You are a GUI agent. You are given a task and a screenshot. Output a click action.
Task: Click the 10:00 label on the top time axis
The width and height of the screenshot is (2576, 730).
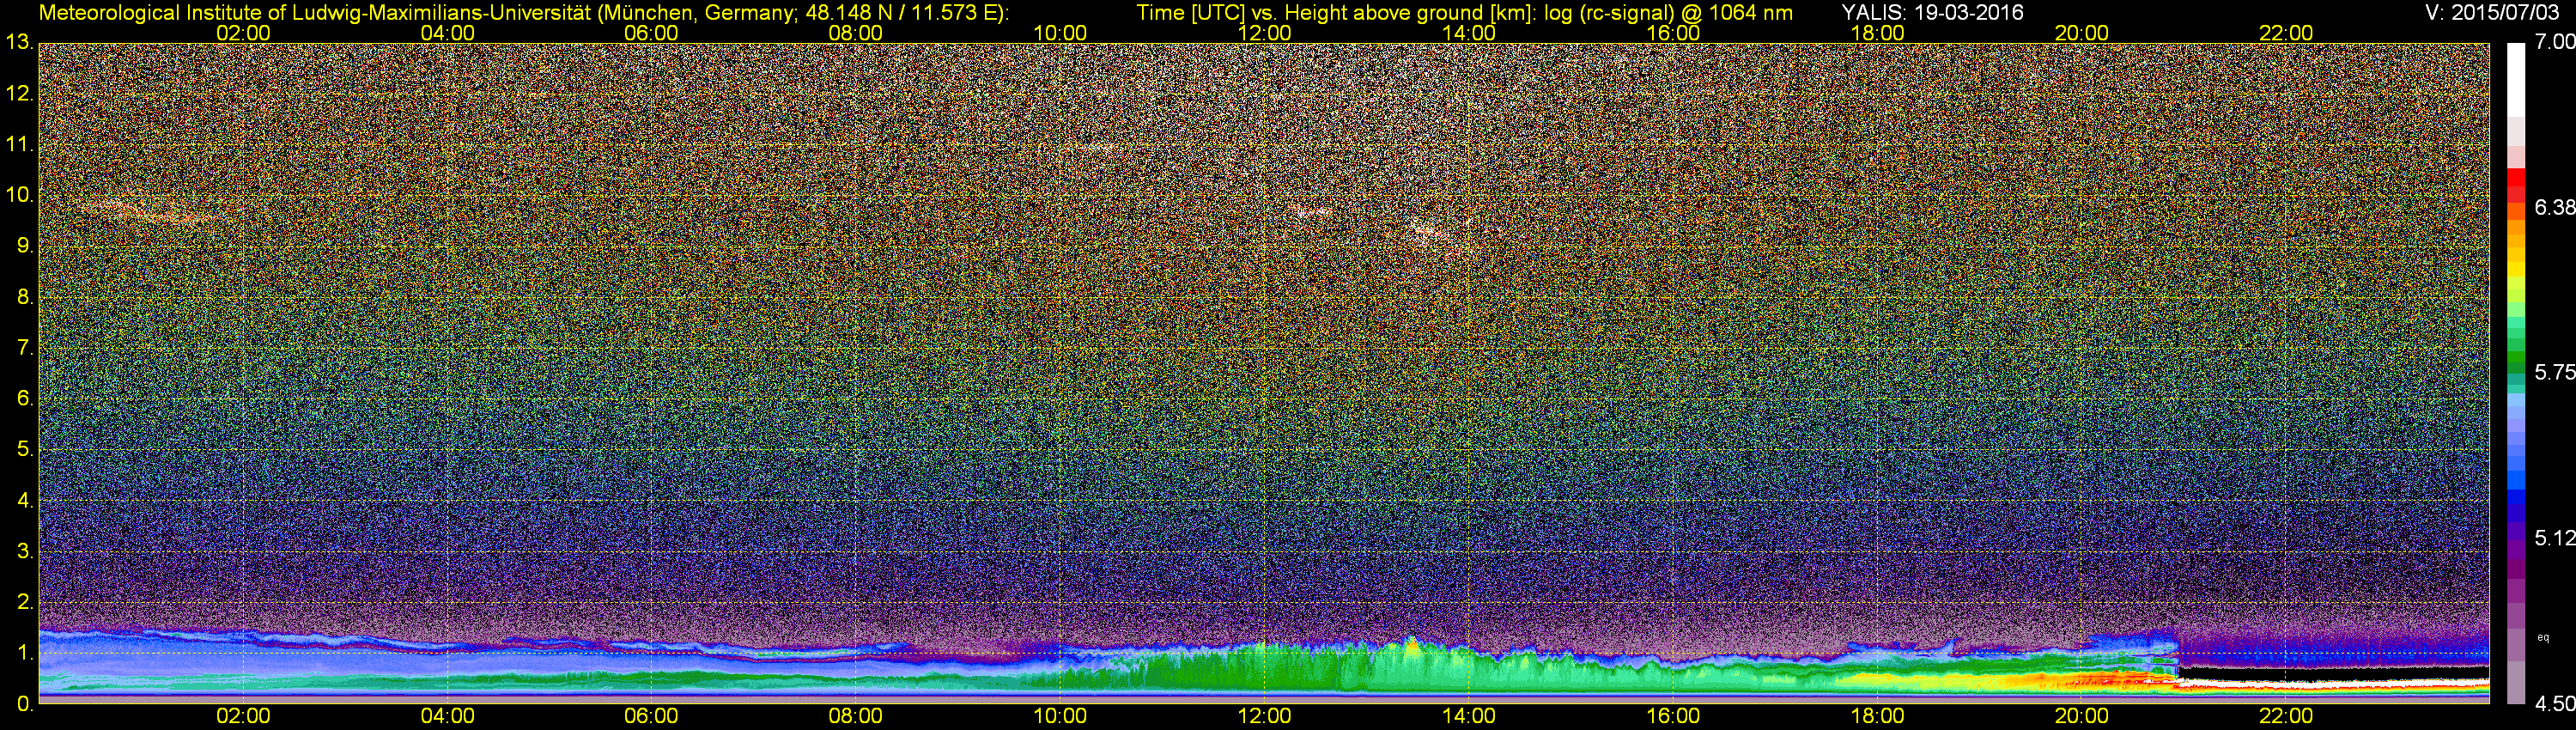click(x=1060, y=33)
